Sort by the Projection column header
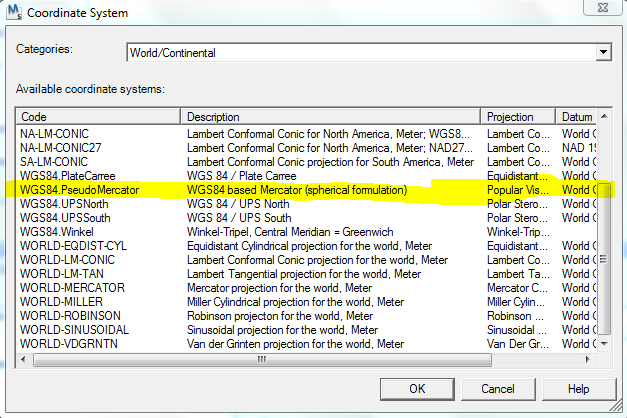Screen dimensions: 627x418 [518, 117]
